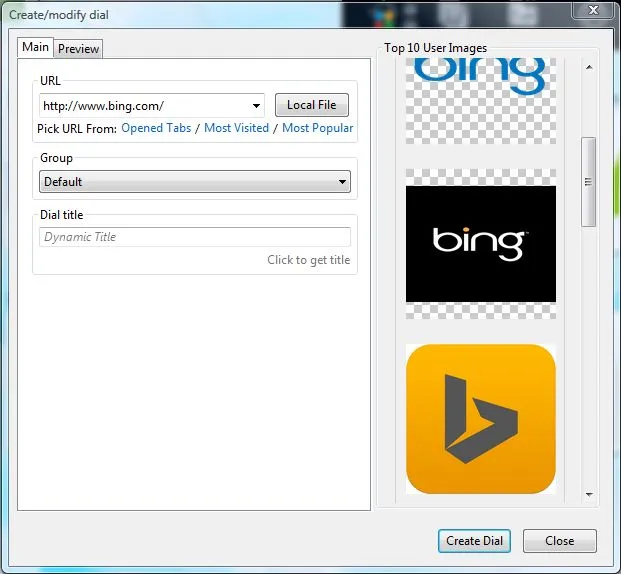Select the black Bing logo image
The height and width of the screenshot is (574, 621).
pos(480,243)
